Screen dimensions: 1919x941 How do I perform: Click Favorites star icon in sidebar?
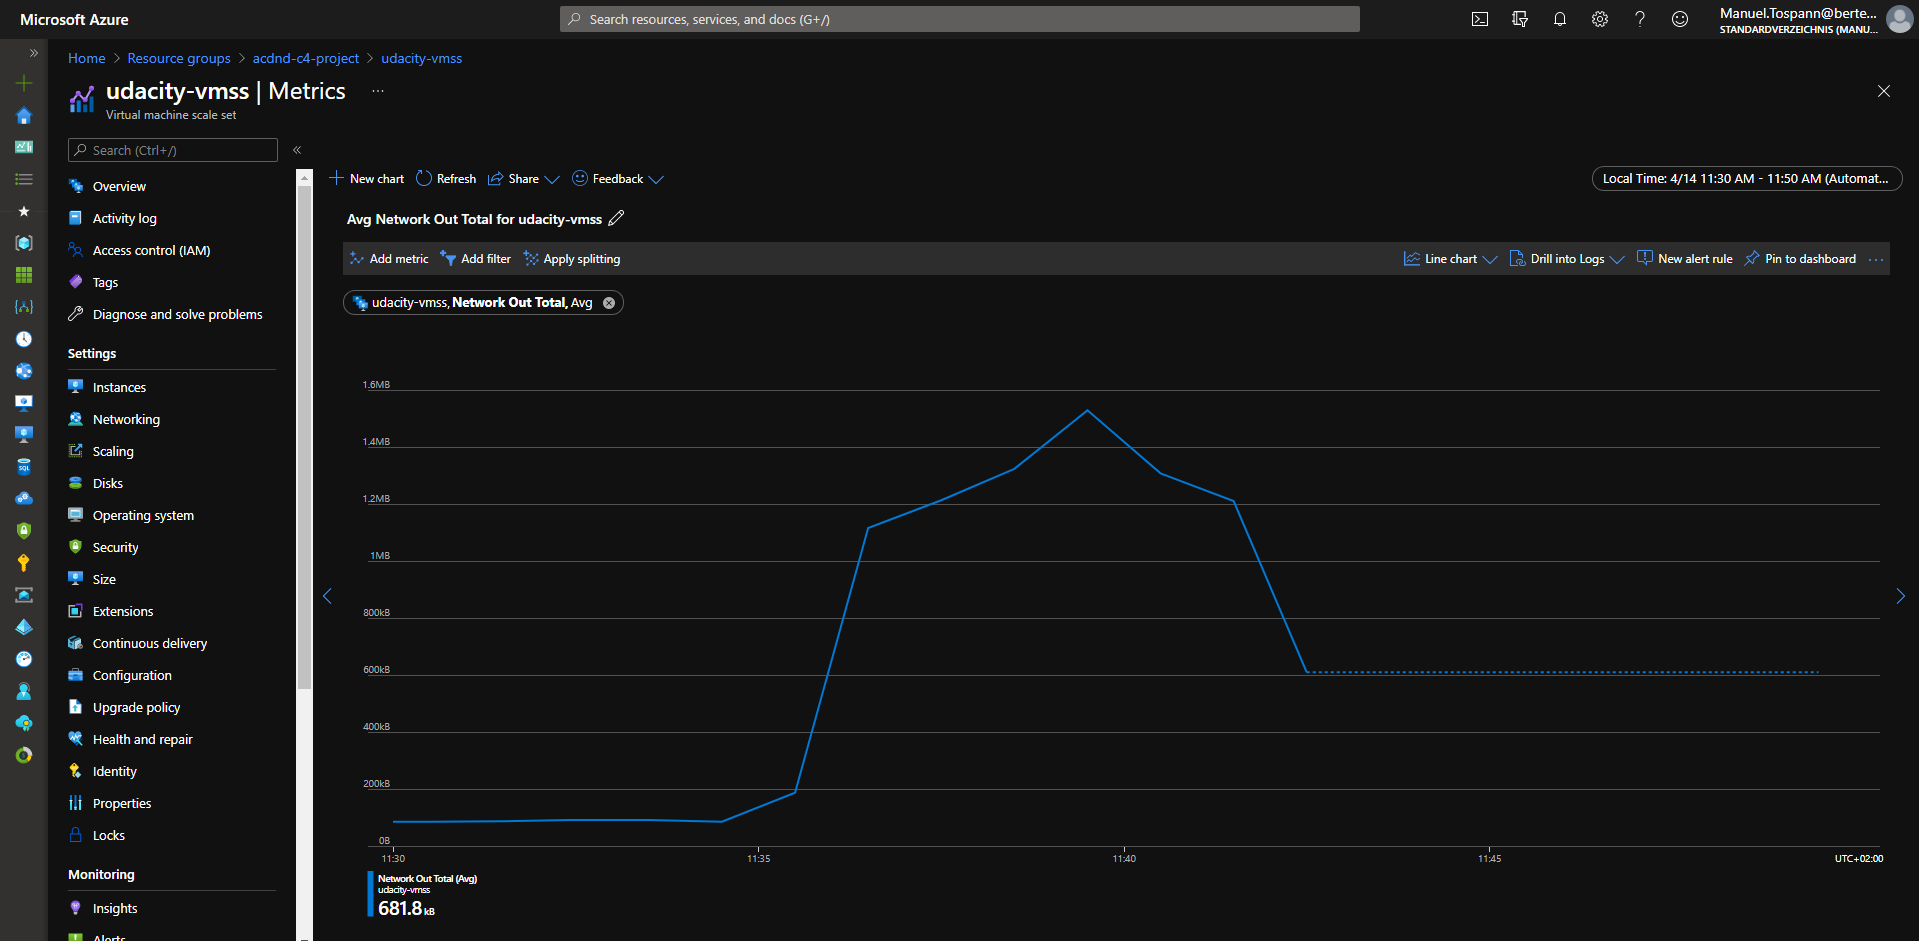(24, 211)
